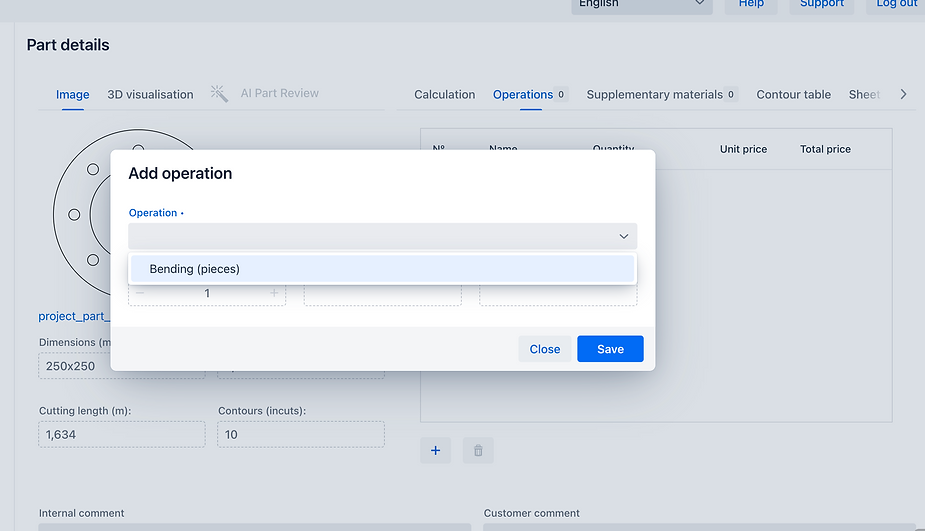Click the Support button
The height and width of the screenshot is (531, 925).
822,5
